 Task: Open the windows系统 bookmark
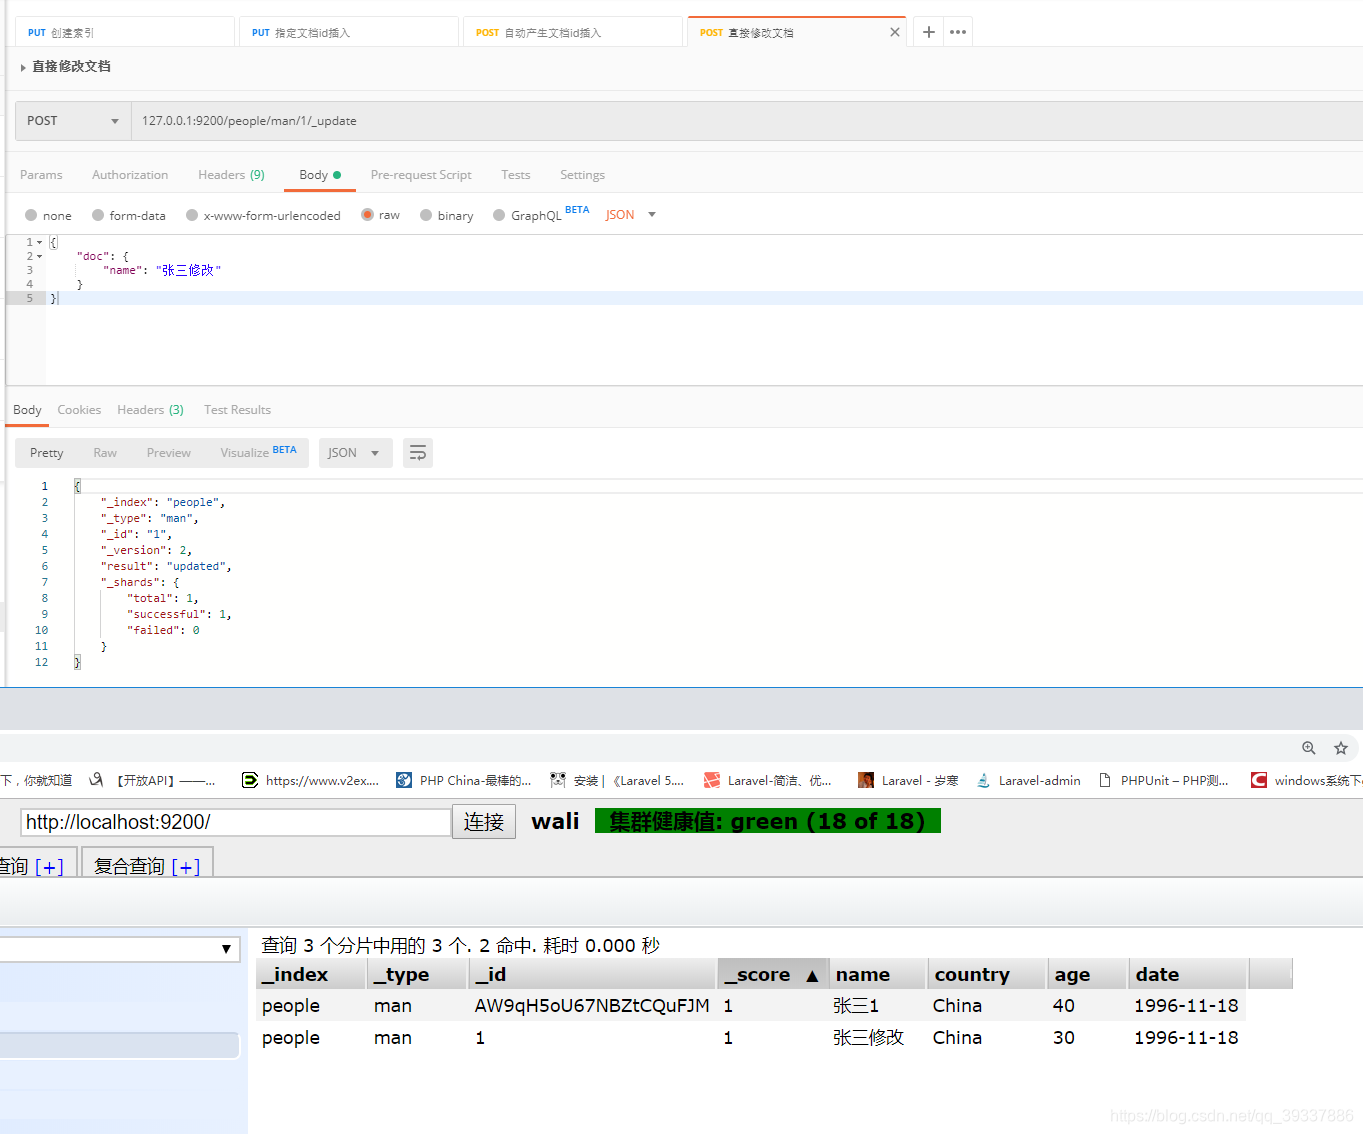coord(1307,780)
